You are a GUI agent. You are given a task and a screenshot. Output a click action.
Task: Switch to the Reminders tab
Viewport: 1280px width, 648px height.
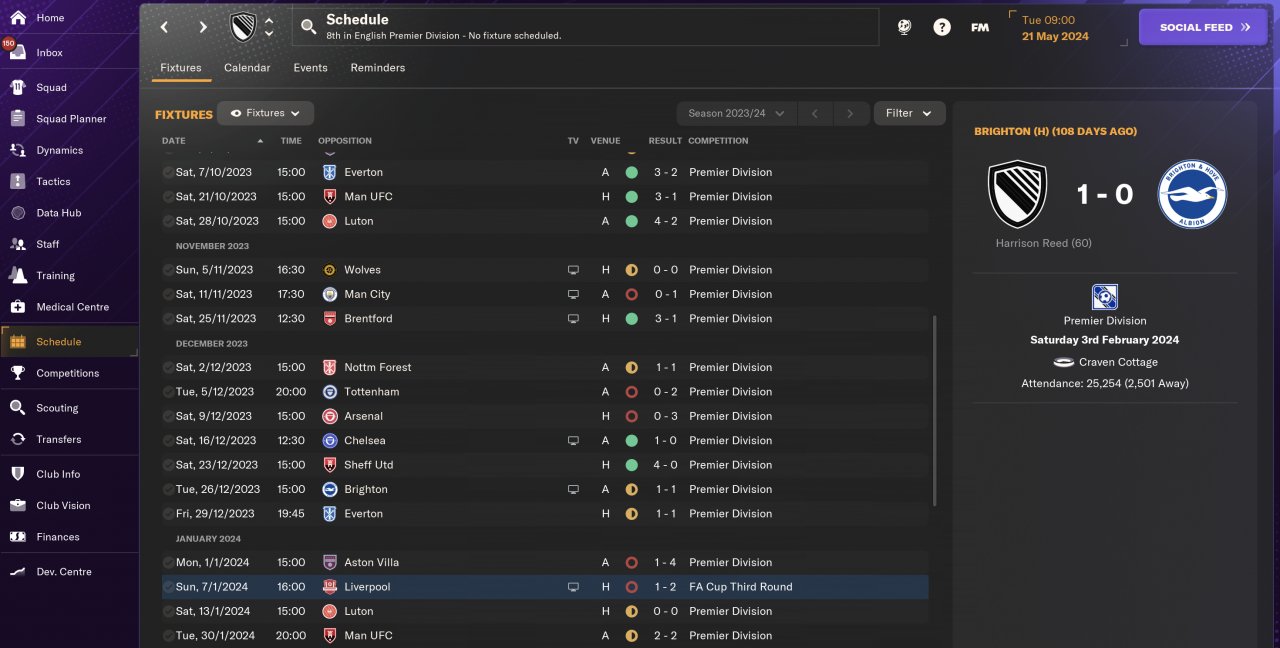pos(377,68)
